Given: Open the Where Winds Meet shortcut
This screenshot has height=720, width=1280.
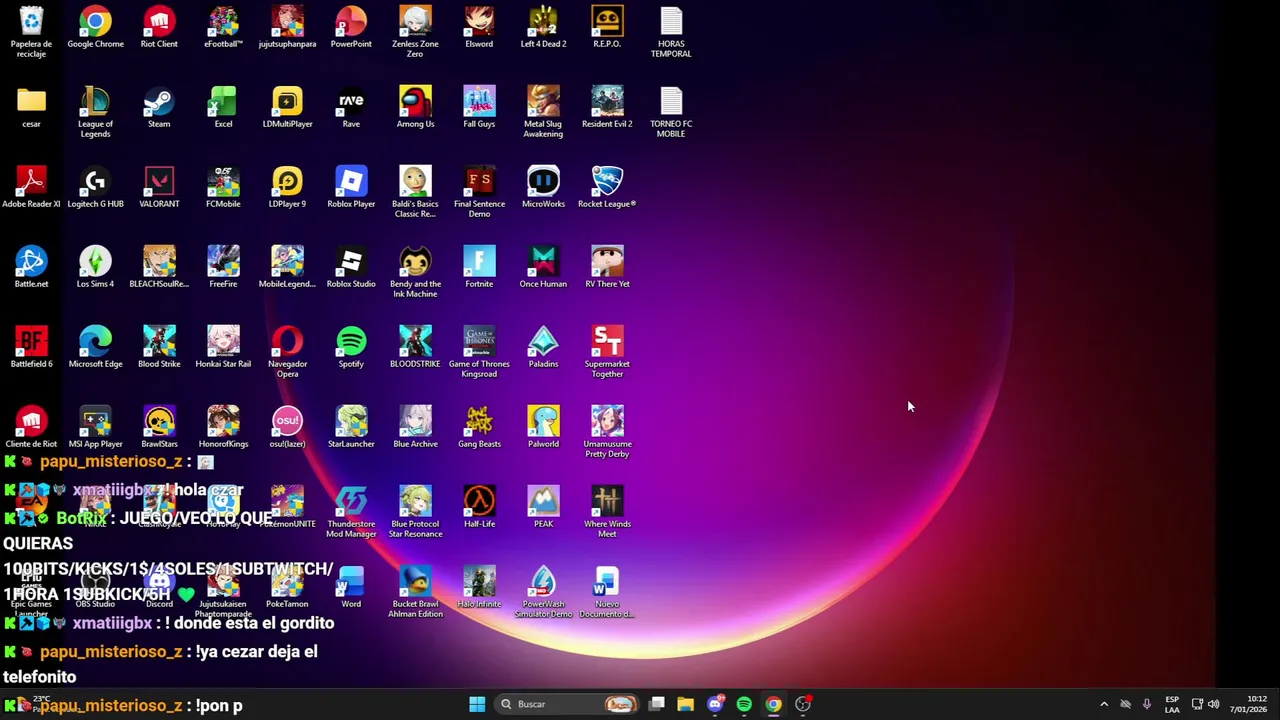Looking at the screenshot, I should (x=607, y=512).
